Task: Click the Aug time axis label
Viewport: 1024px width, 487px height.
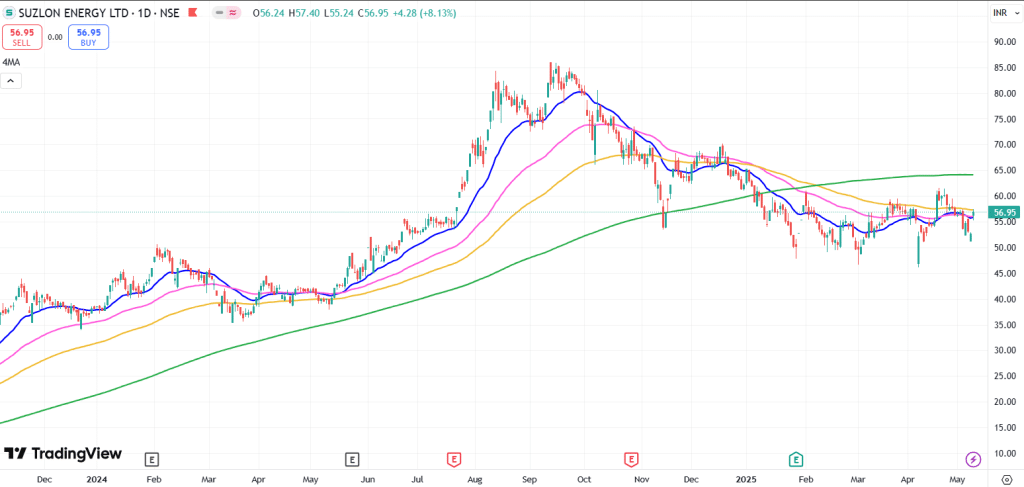Action: 477,479
